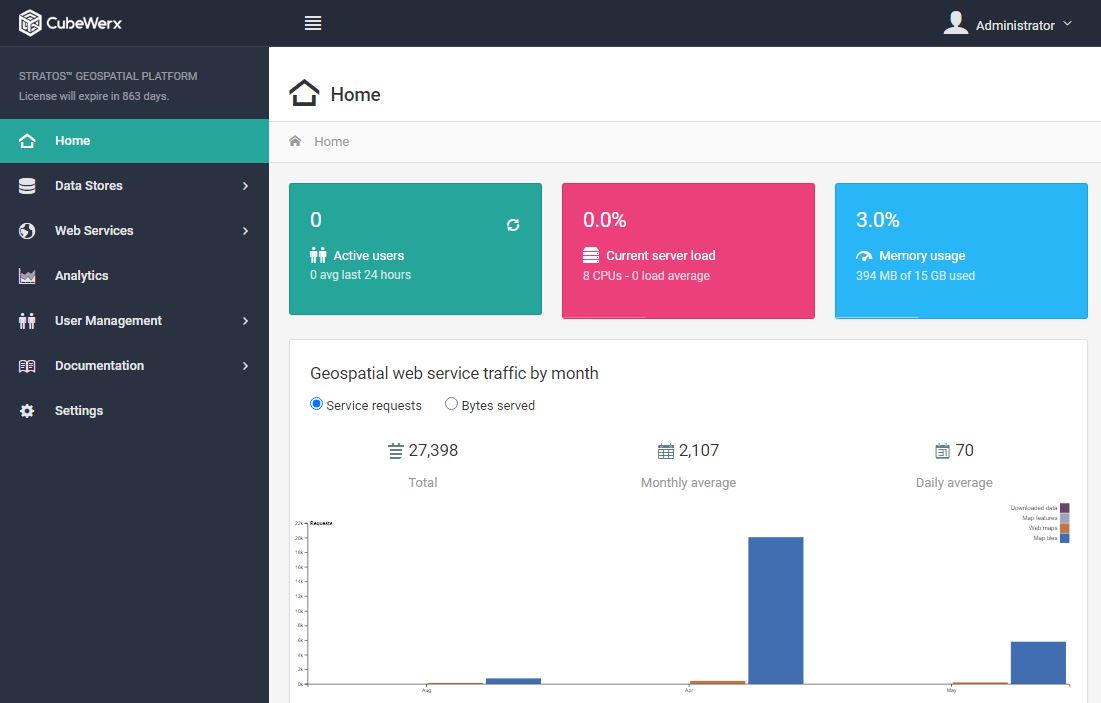Click the User Management people icon
This screenshot has width=1101, height=703.
(27, 321)
